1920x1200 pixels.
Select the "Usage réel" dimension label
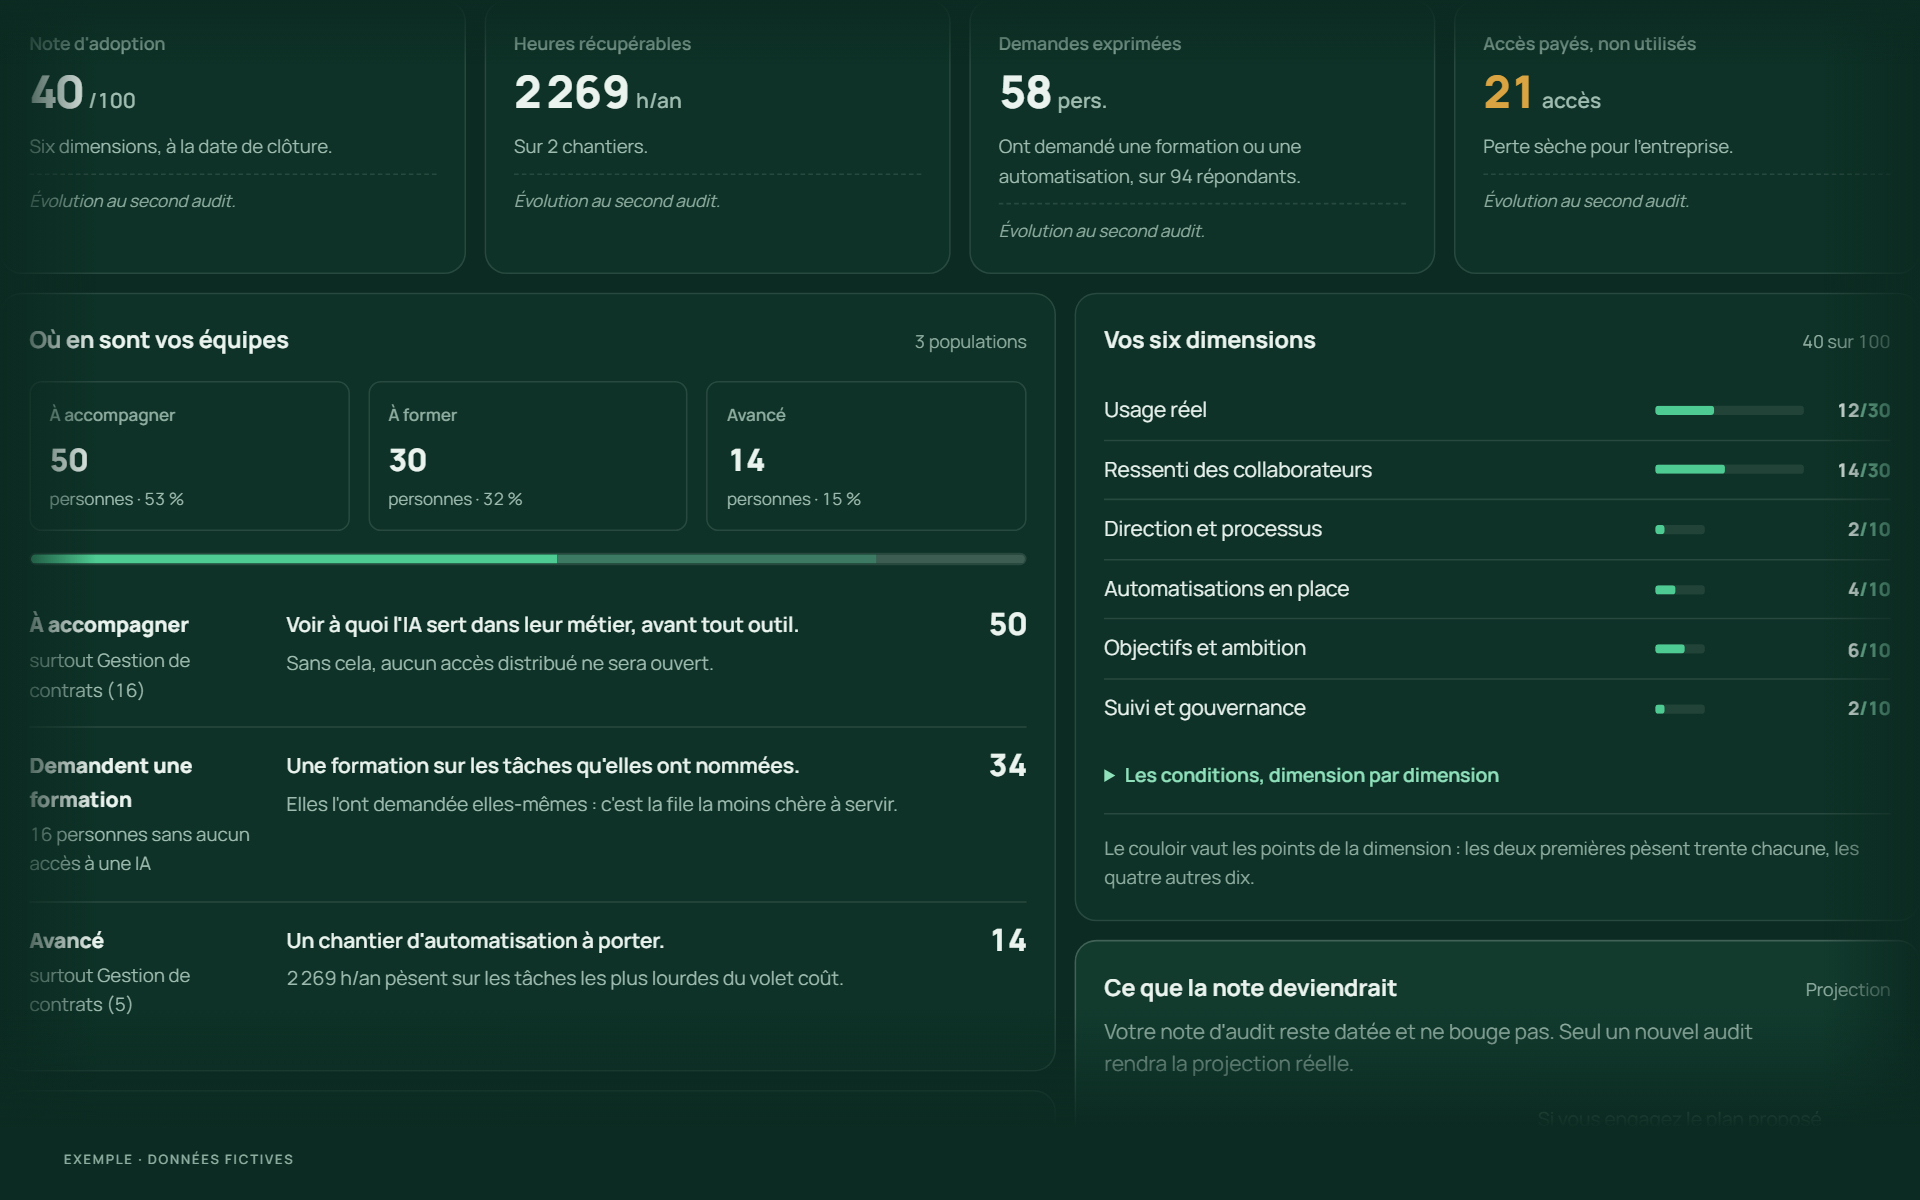coord(1155,410)
